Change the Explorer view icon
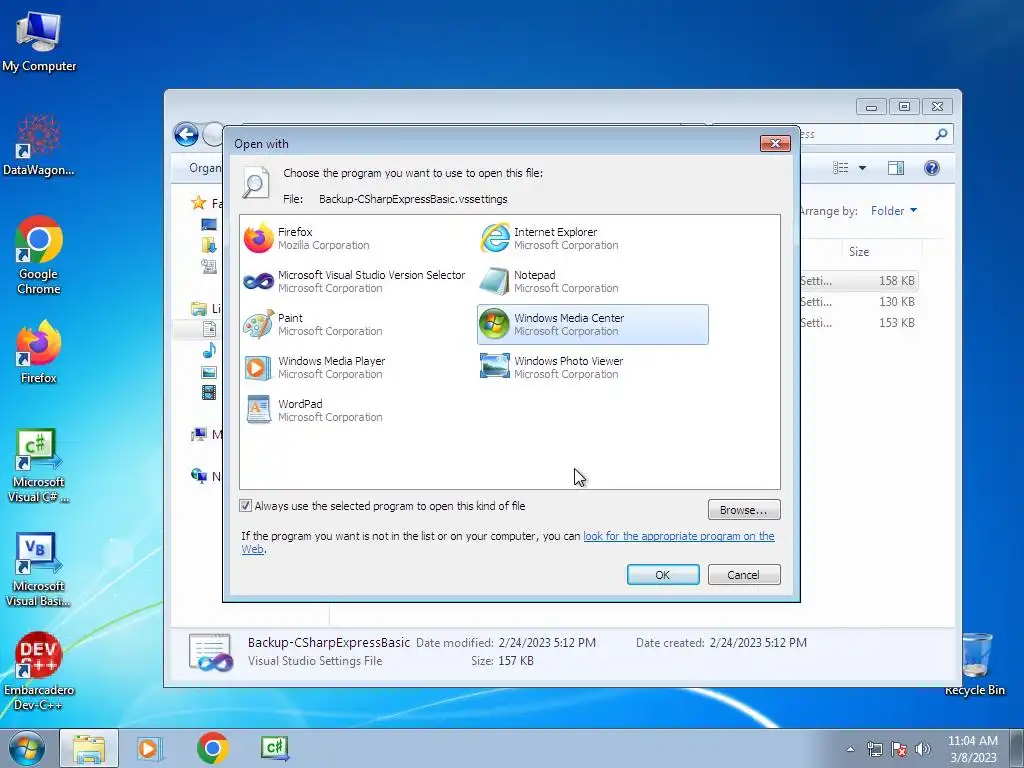Screen dimensions: 1024x768 pyautogui.click(x=841, y=168)
